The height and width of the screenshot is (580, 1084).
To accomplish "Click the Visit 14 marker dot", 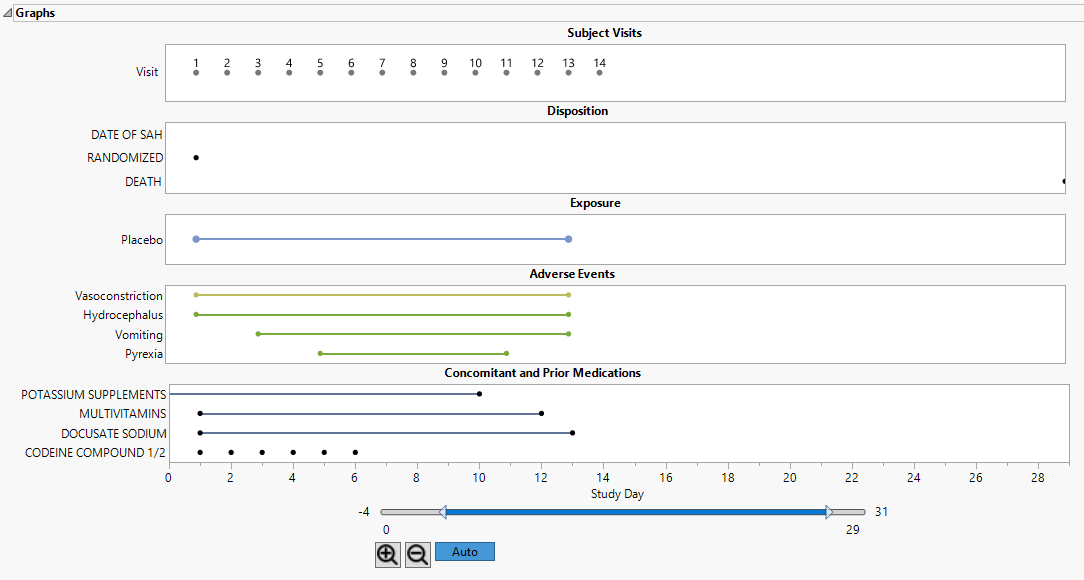I will [x=599, y=72].
